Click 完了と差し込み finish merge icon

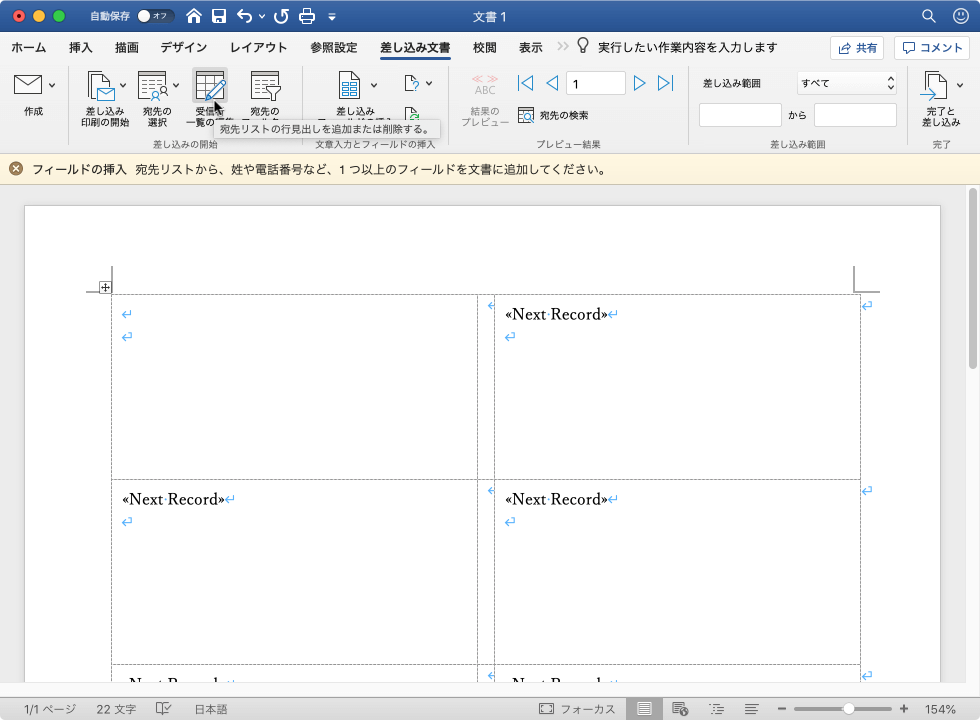(934, 86)
